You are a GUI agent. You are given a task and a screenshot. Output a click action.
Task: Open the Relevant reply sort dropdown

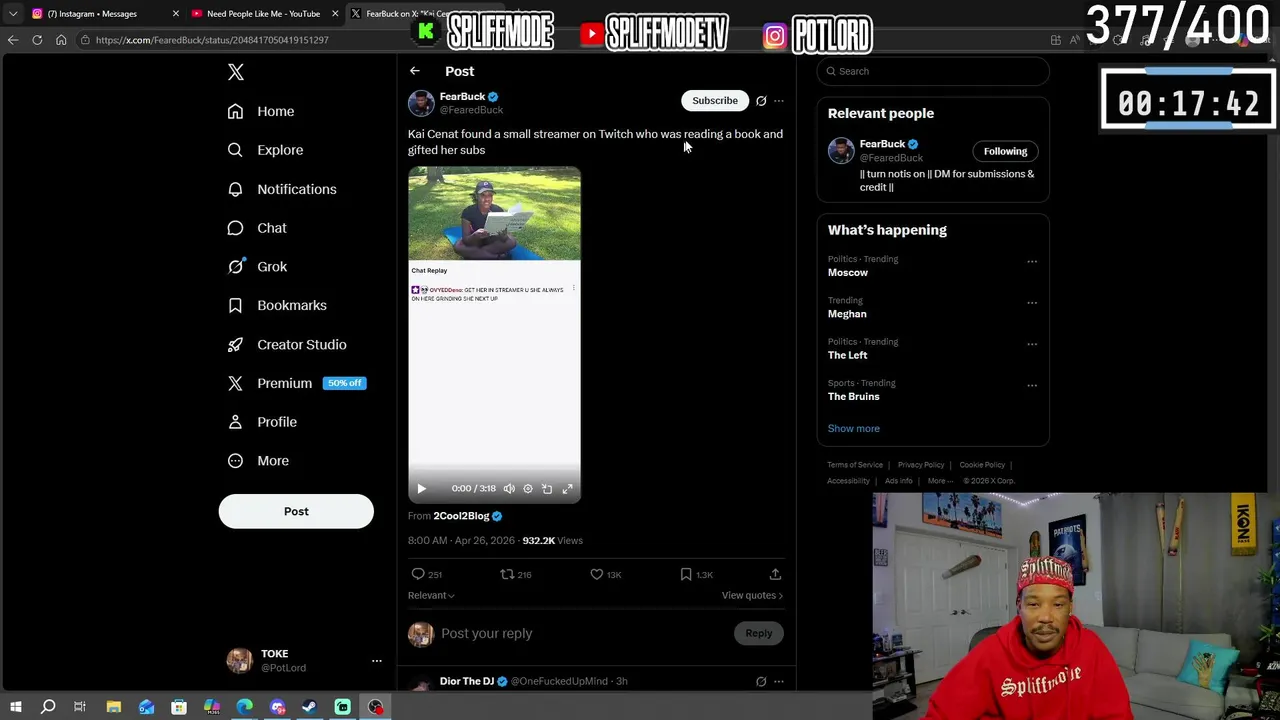431,595
